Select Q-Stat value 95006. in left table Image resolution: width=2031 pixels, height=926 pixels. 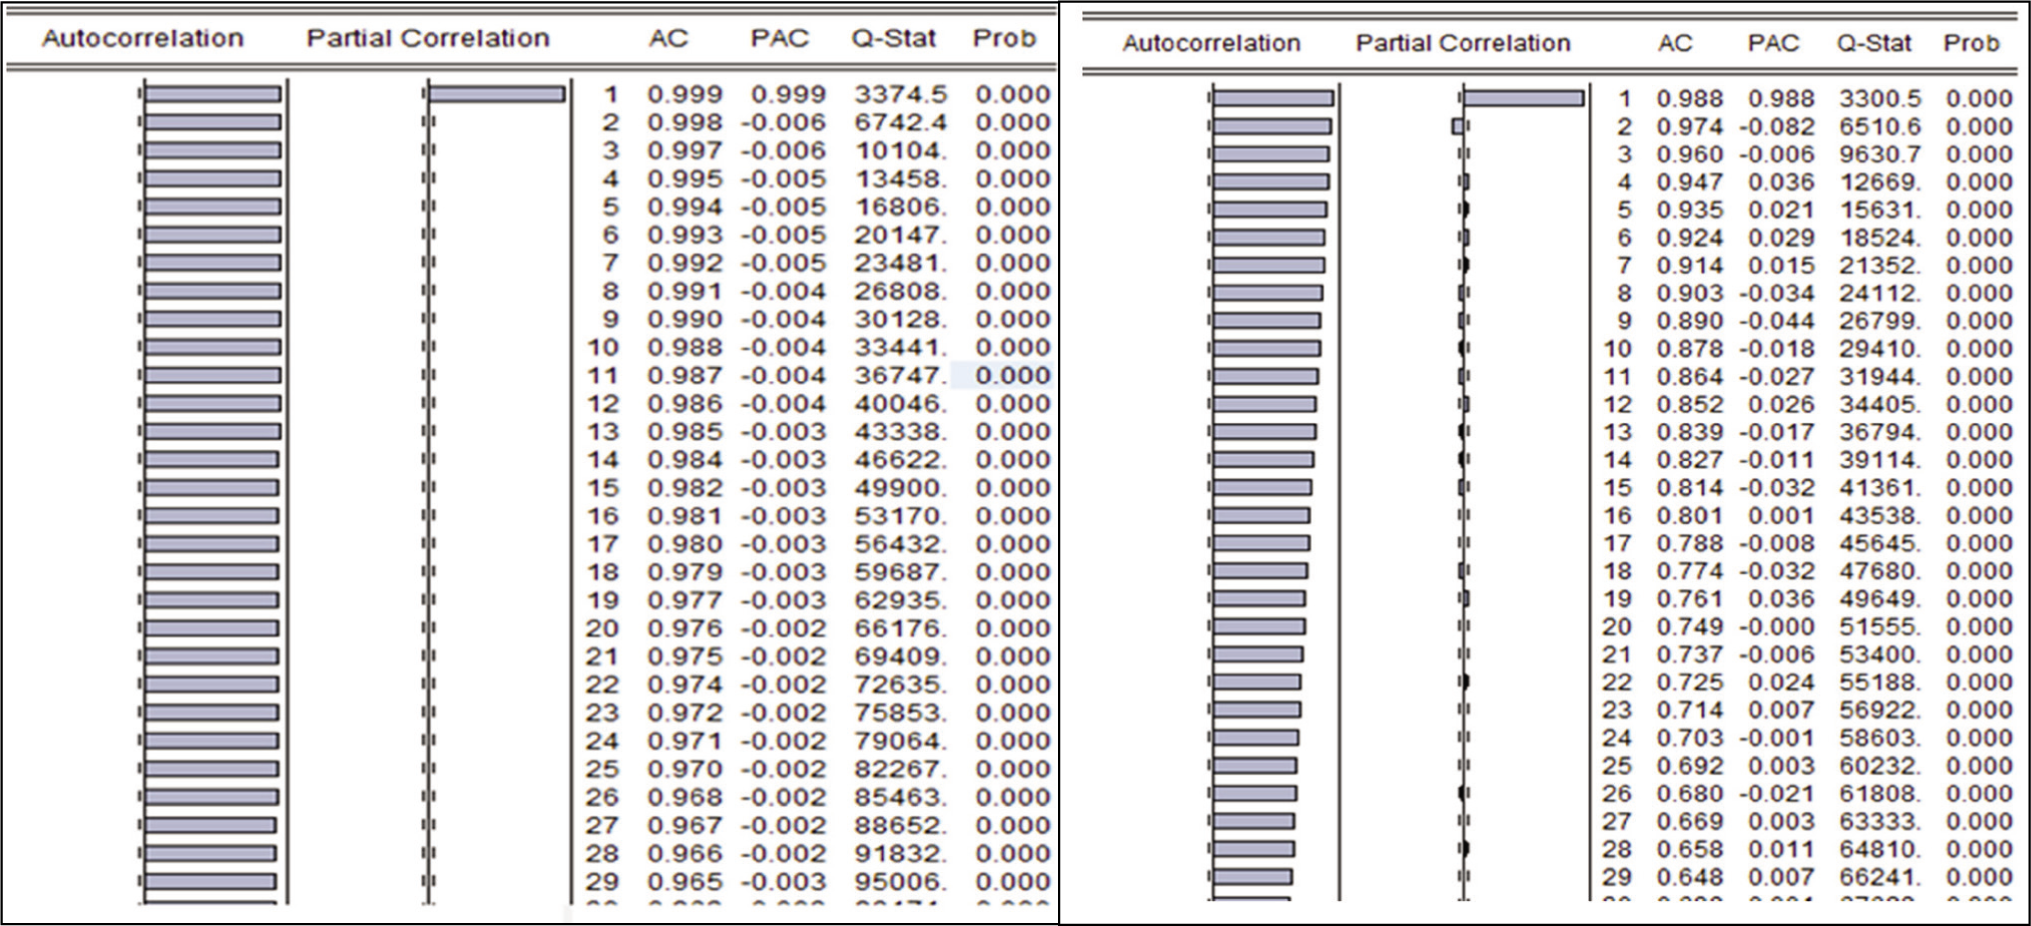(x=900, y=882)
